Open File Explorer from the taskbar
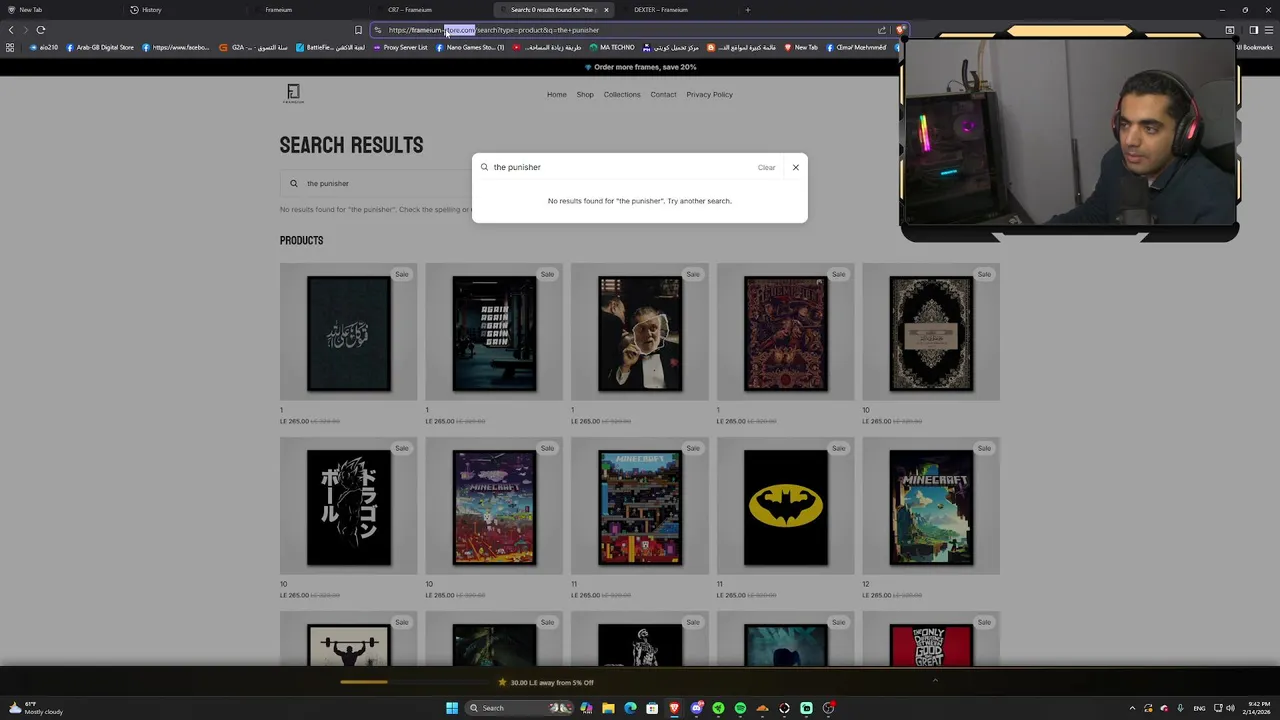 (x=608, y=708)
